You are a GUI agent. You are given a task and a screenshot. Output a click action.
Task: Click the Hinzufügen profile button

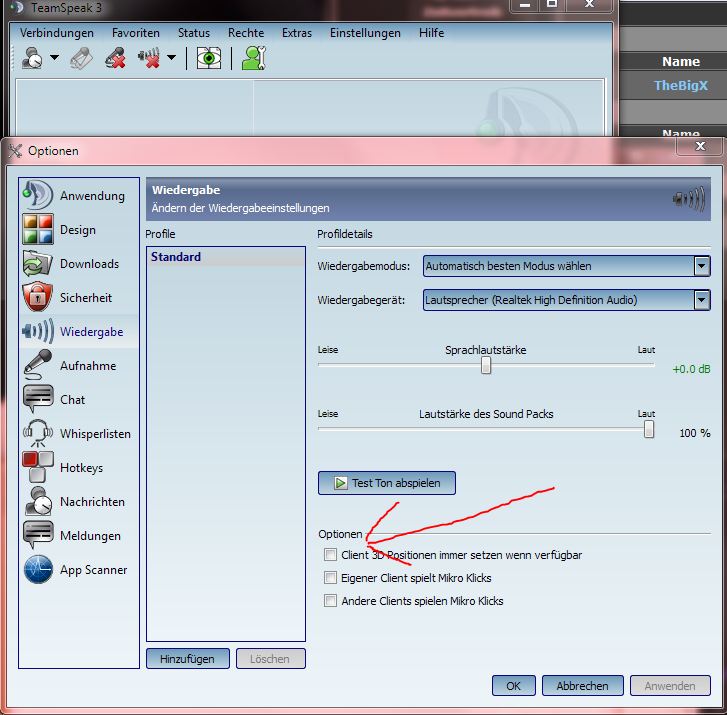pos(188,659)
